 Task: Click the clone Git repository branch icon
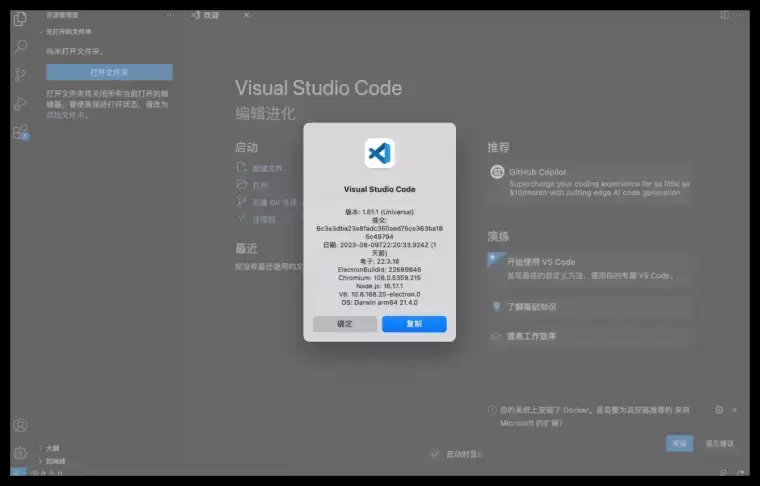241,201
